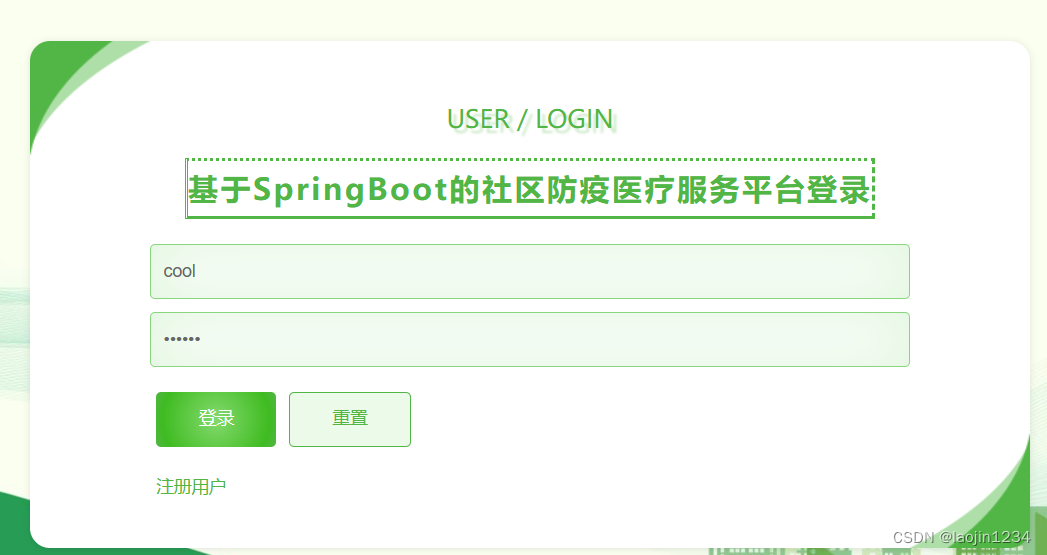Click the password dots in the field
1047x555 pixels.
pyautogui.click(x=182, y=339)
